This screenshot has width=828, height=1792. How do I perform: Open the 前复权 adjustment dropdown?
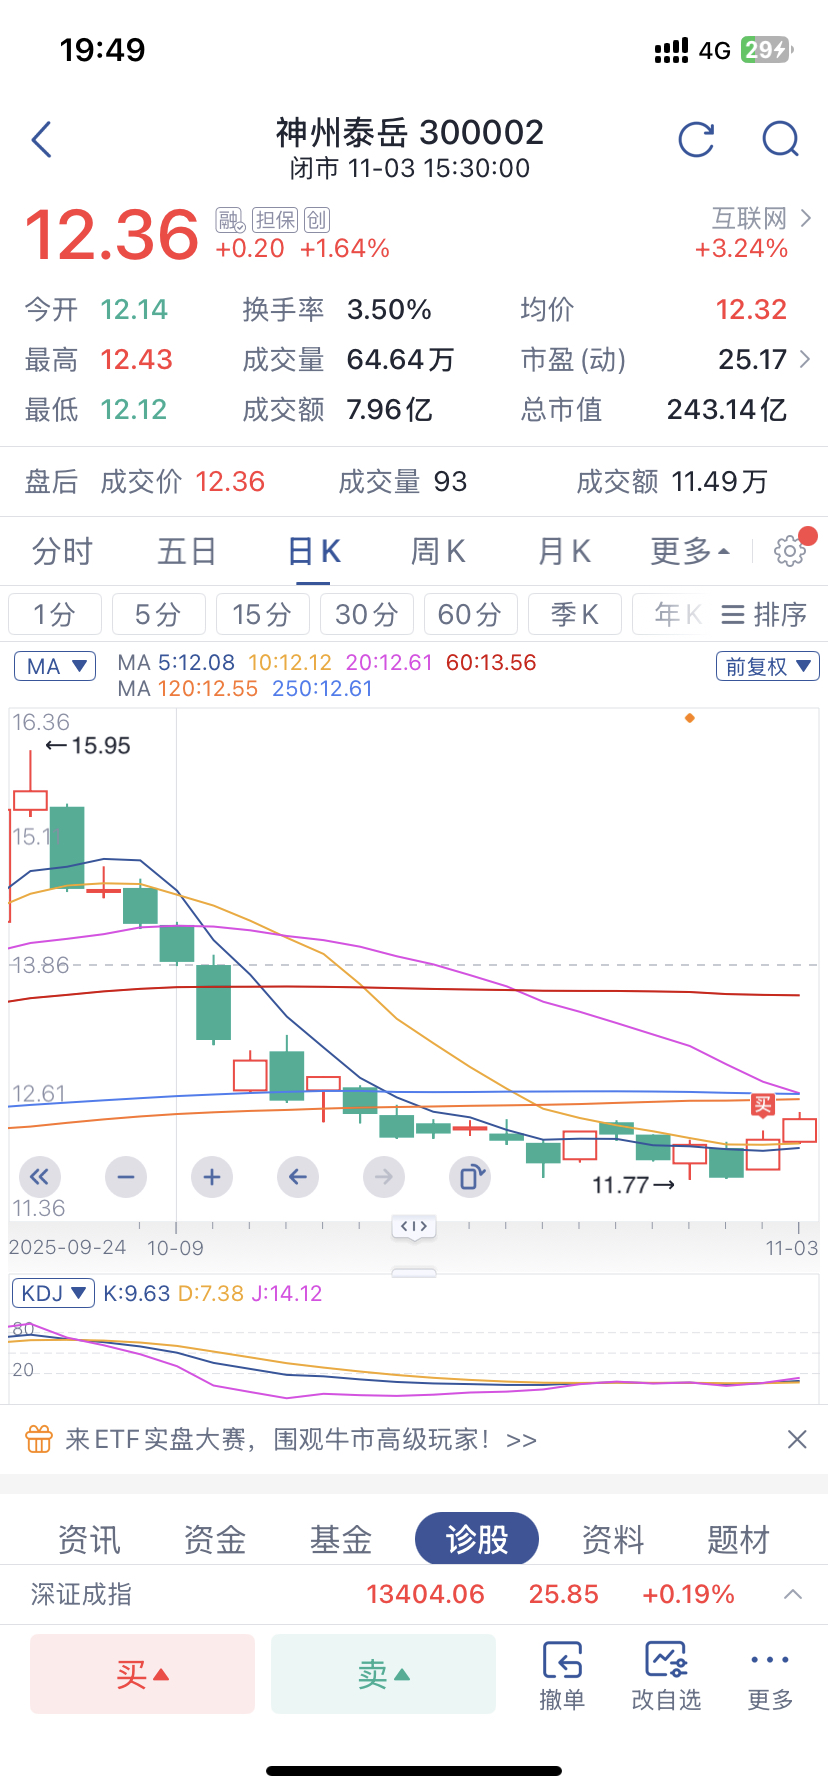pyautogui.click(x=767, y=666)
